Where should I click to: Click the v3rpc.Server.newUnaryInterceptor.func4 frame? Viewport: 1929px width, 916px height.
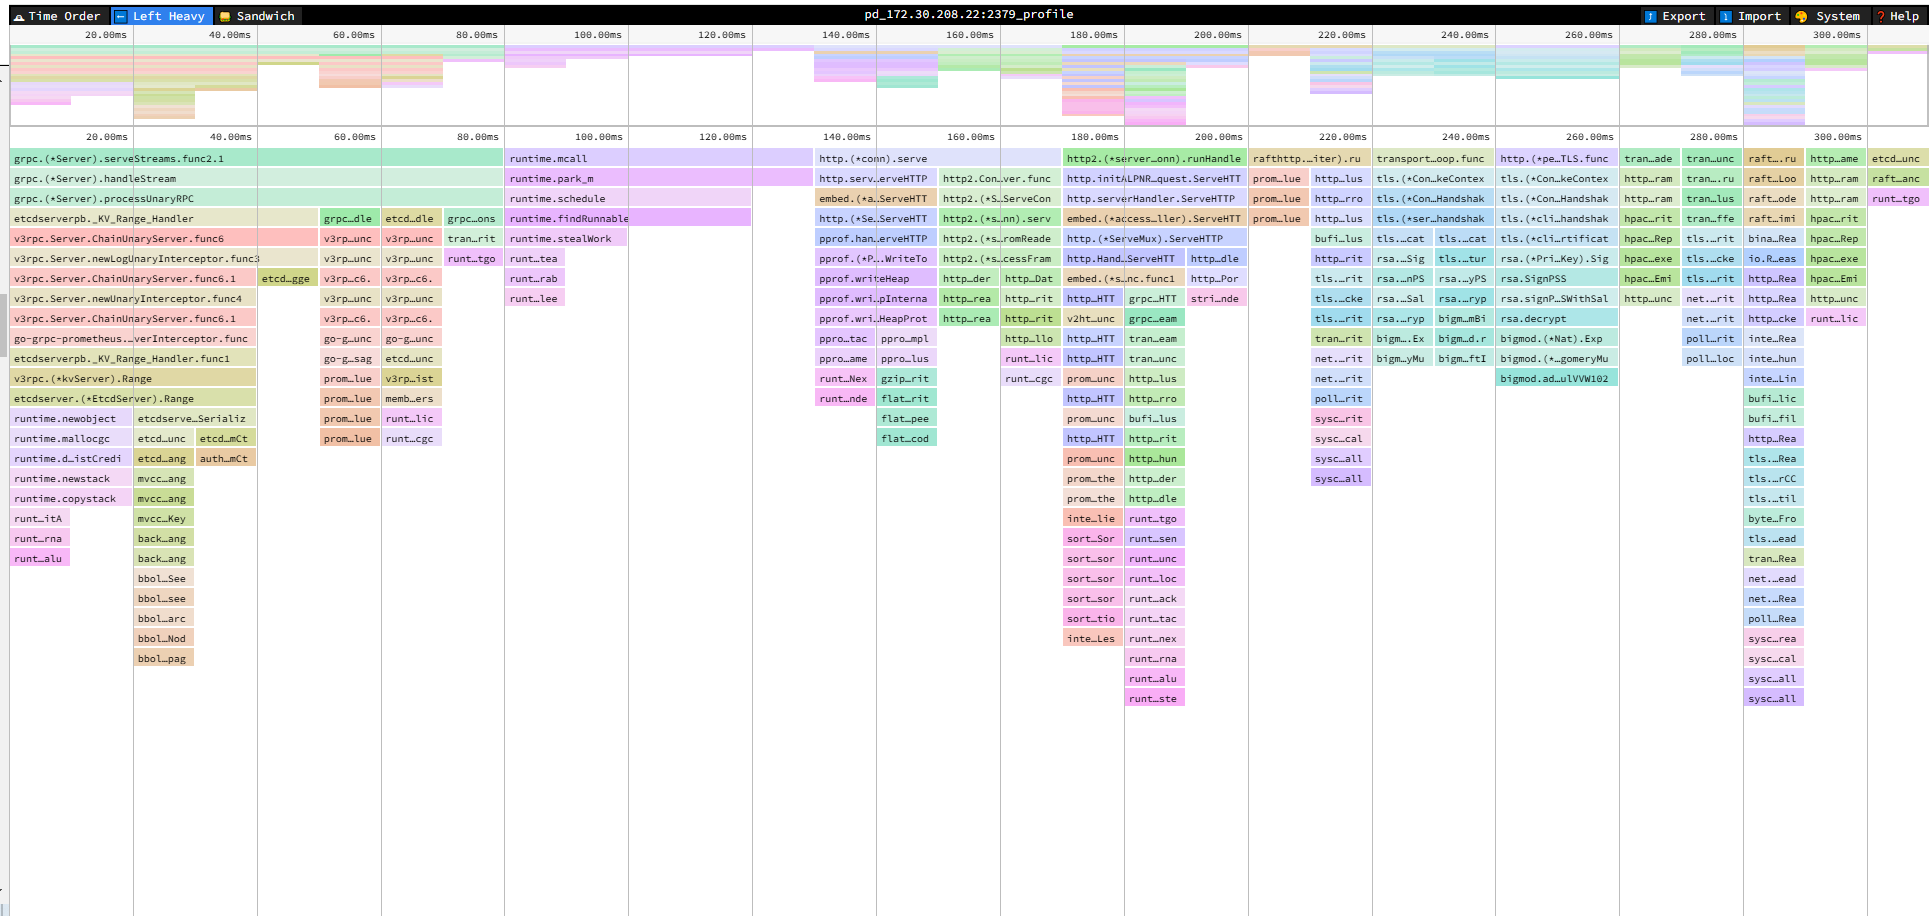134,298
